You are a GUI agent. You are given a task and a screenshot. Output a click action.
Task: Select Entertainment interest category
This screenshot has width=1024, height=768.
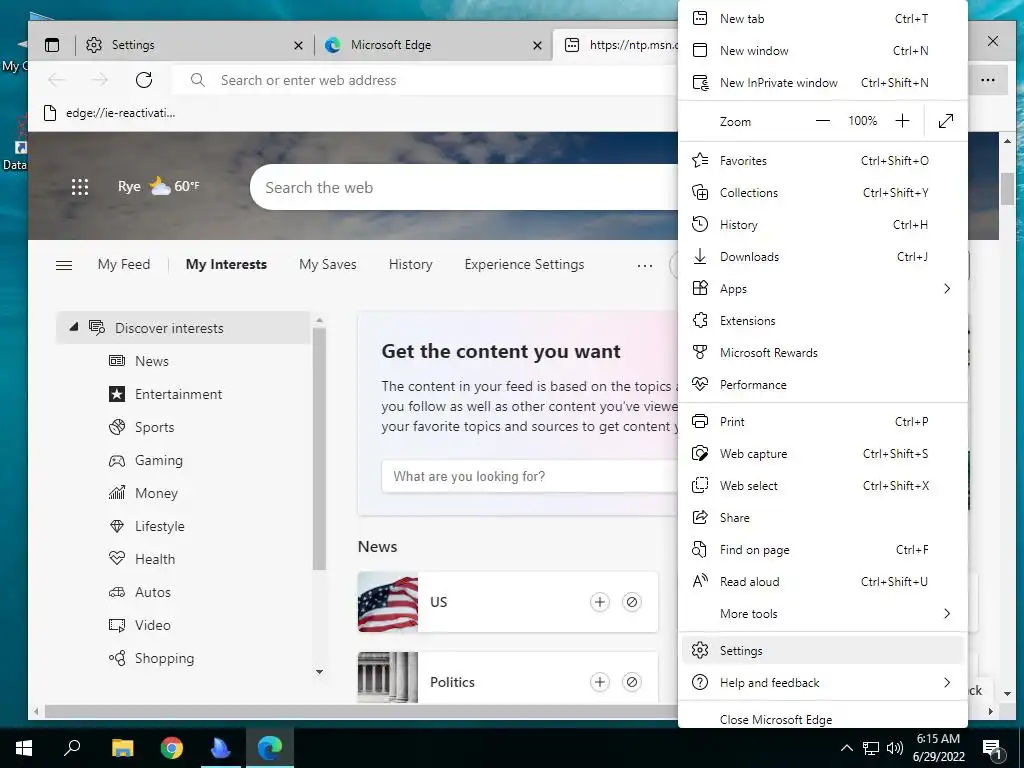[165, 394]
